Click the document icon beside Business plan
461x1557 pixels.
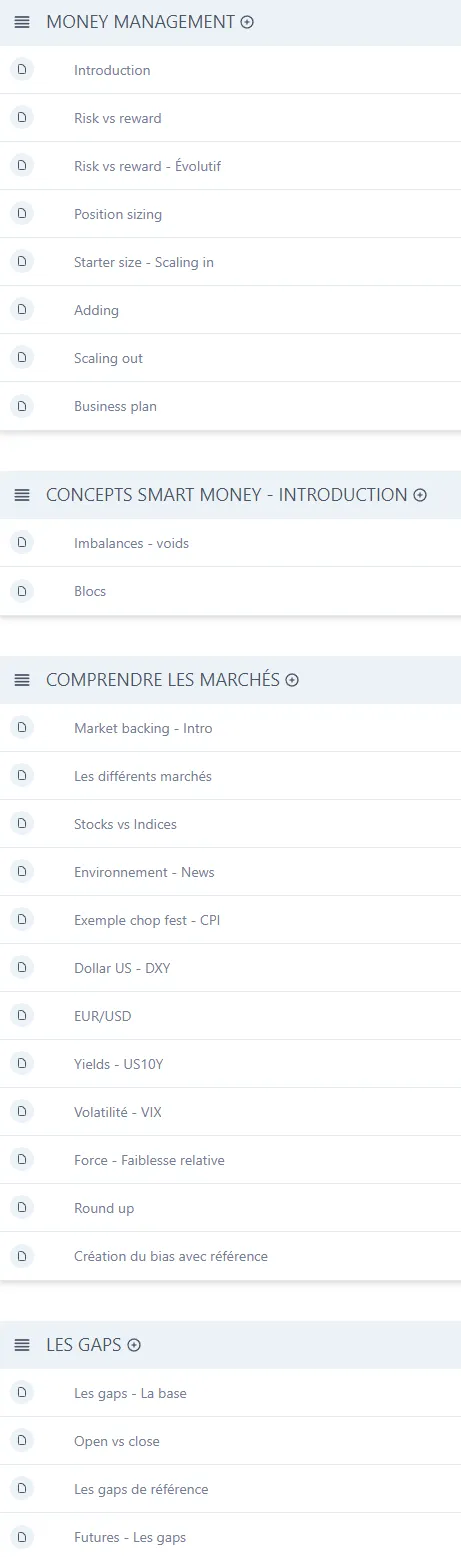click(22, 405)
